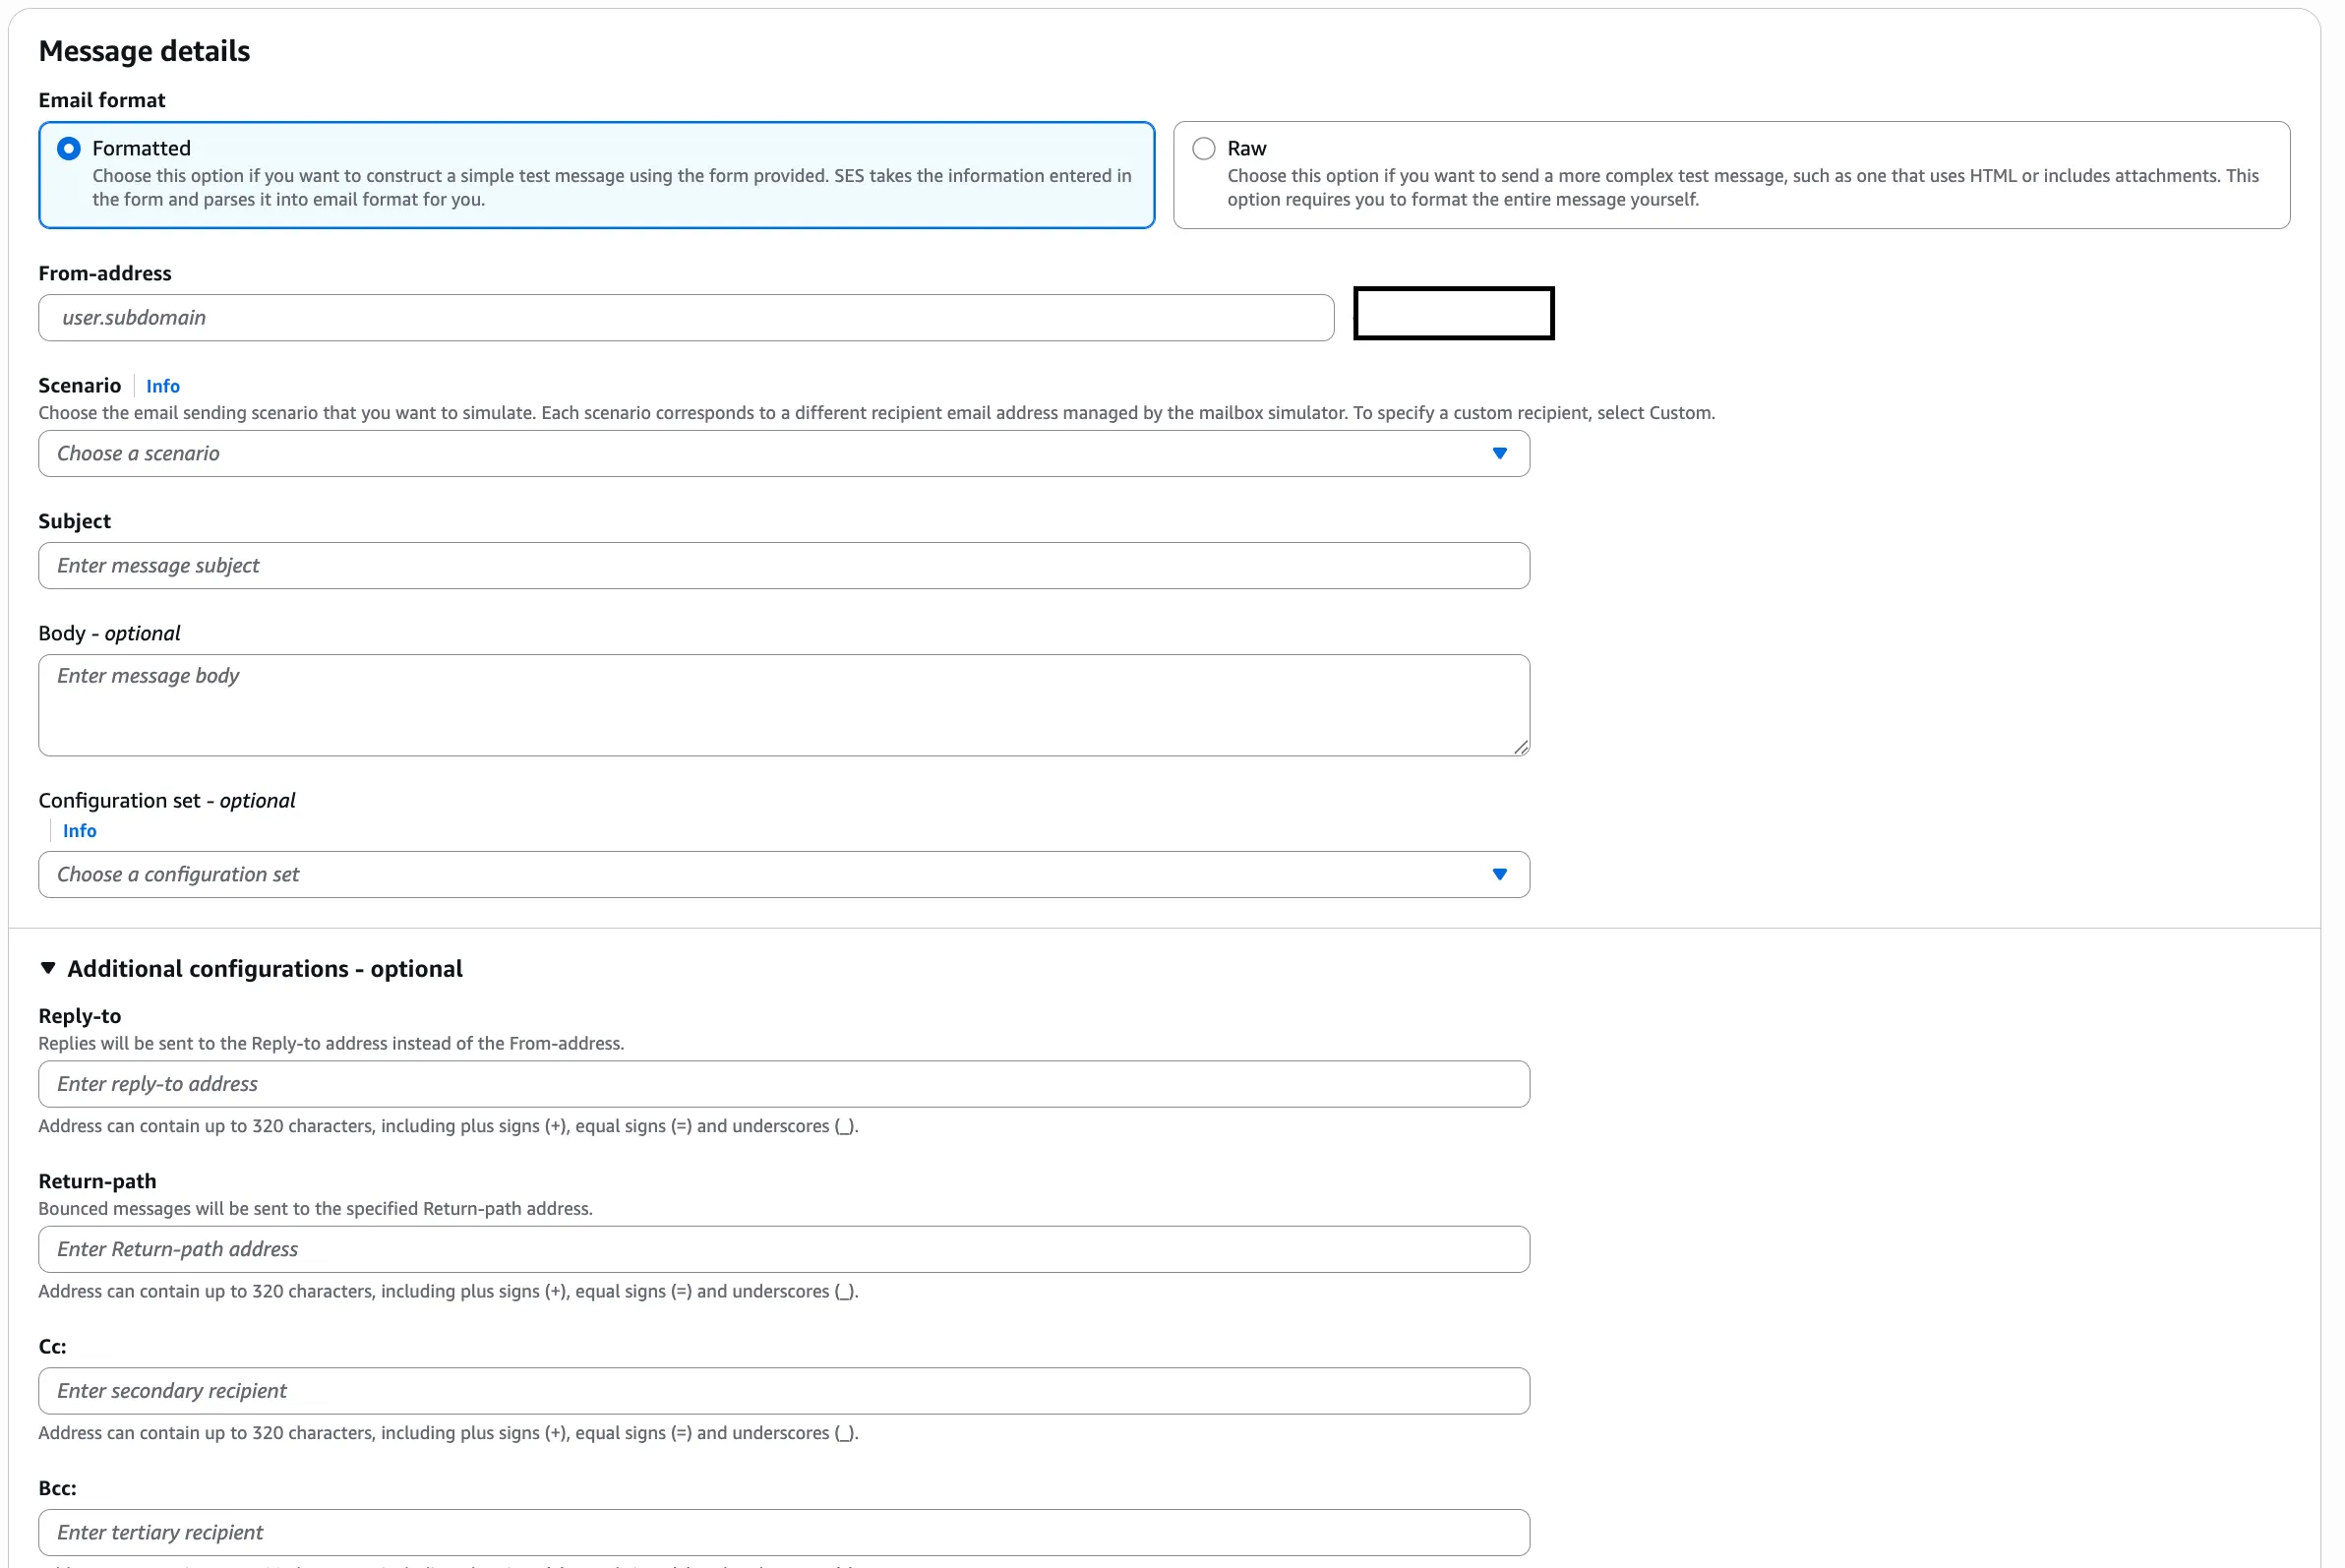Click the Reply-to address field
The height and width of the screenshot is (1568, 2345).
click(x=783, y=1084)
